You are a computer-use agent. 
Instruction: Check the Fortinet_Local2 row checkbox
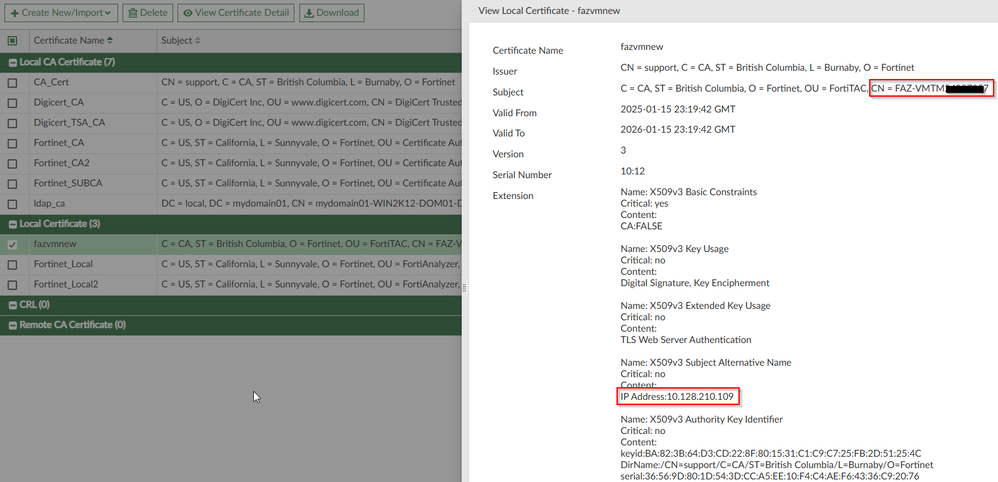point(12,285)
